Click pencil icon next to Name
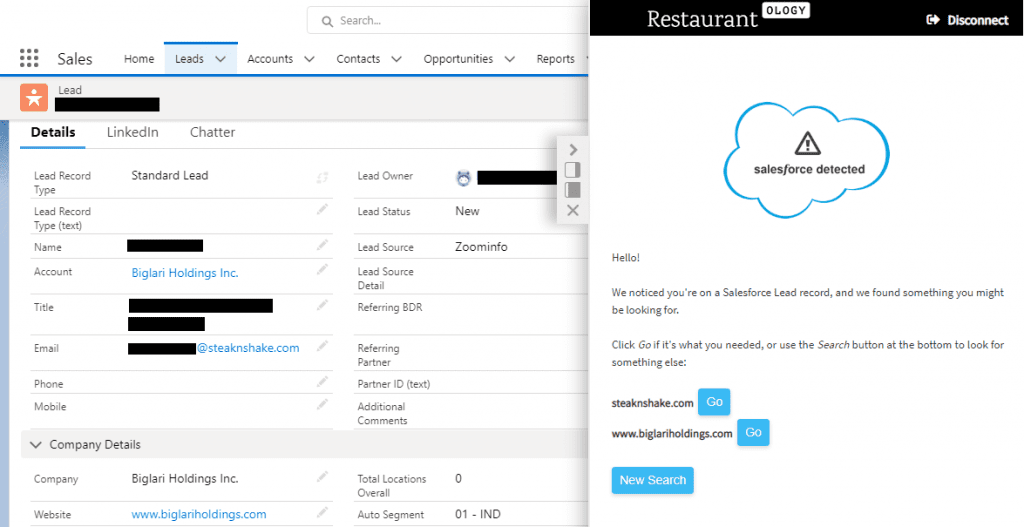Screen dimensions: 1024x527 pos(322,245)
